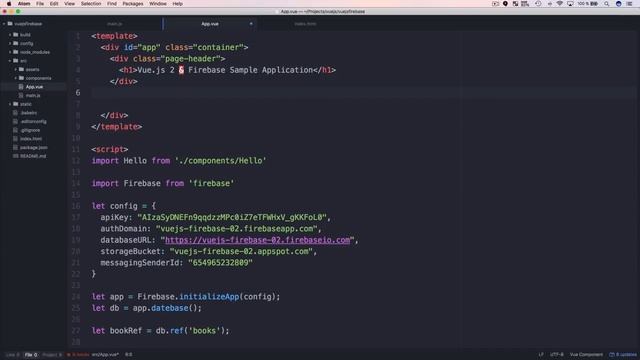Select App.vue in the tree view

pyautogui.click(x=34, y=87)
